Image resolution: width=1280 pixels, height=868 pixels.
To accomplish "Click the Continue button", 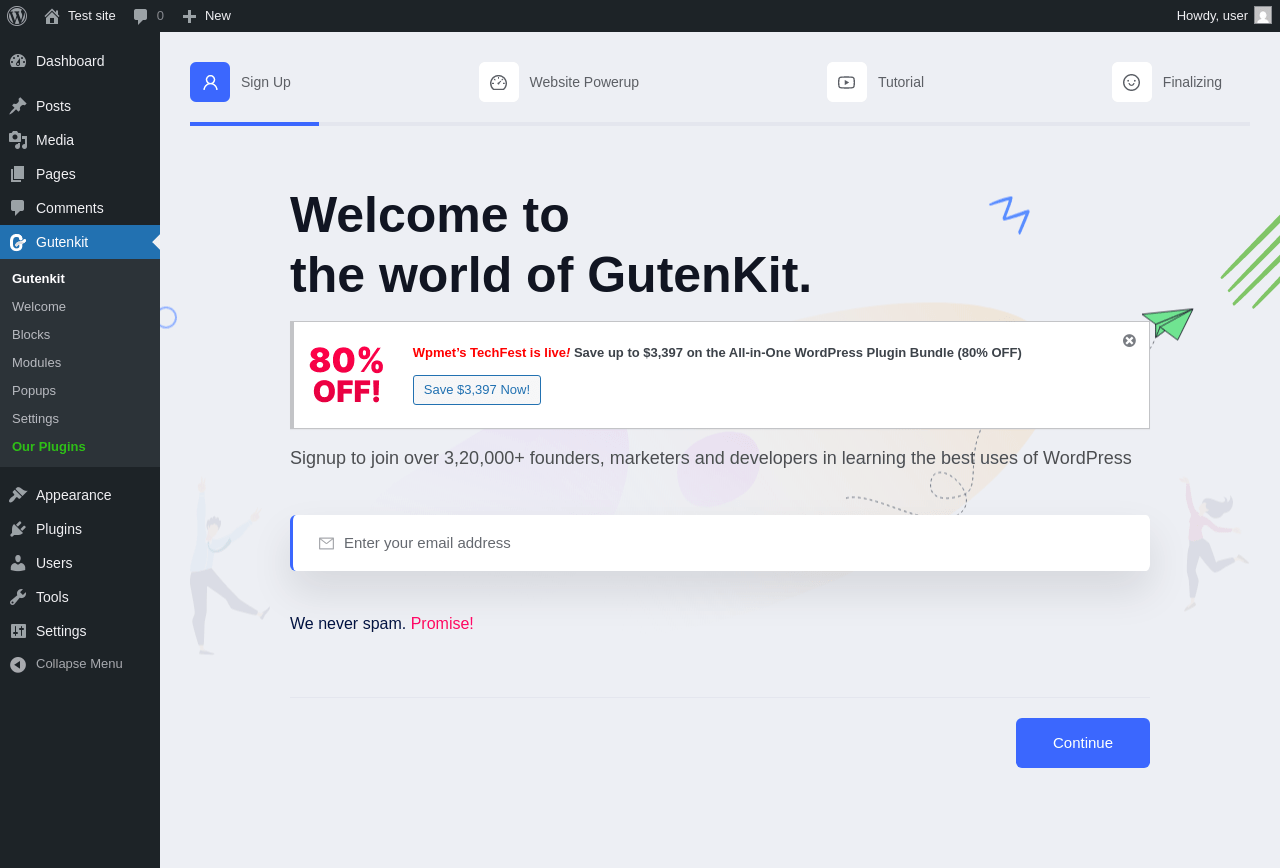I will point(1083,743).
